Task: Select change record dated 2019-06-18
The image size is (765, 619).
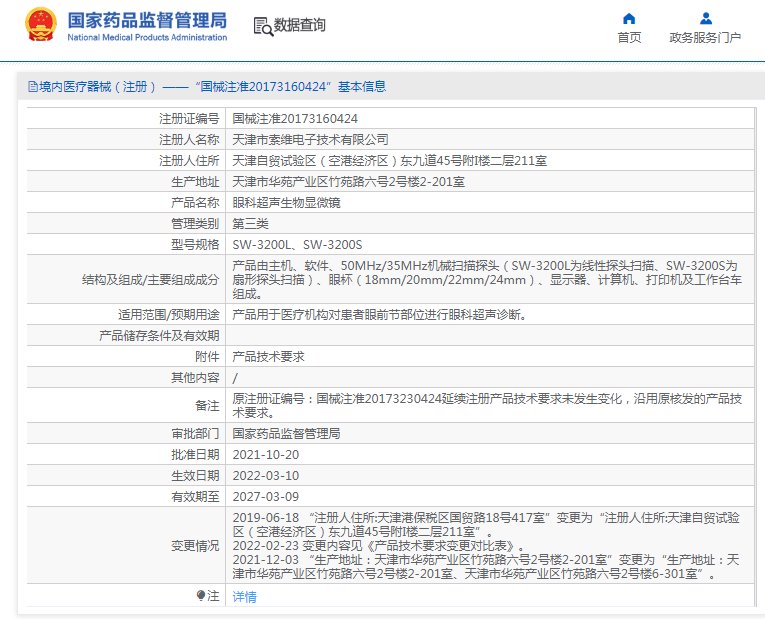Action: (x=486, y=524)
